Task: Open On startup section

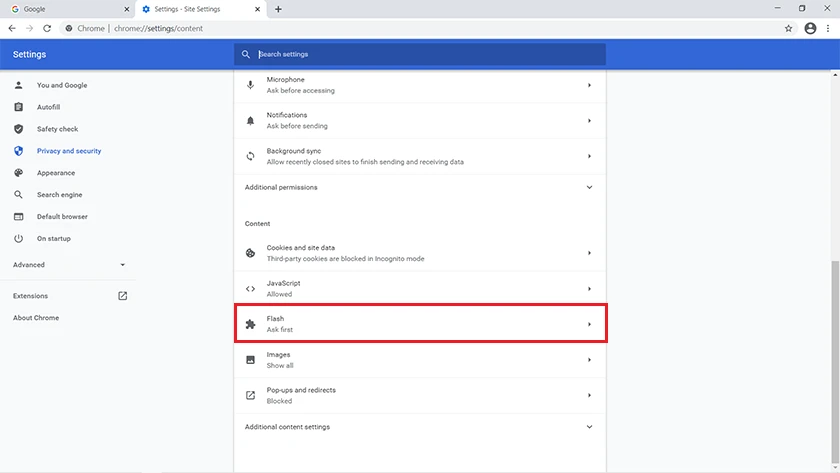Action: click(x=54, y=239)
